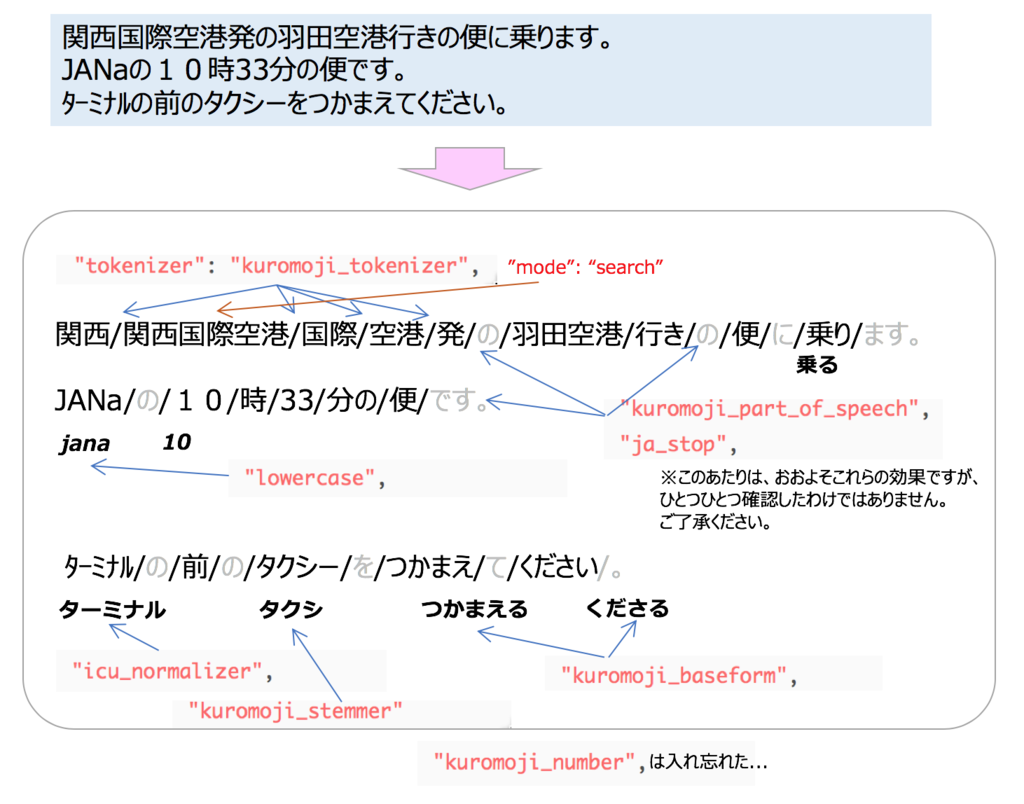Click the token JANa in tokenized line
This screenshot has height=804, width=1024.
88,400
